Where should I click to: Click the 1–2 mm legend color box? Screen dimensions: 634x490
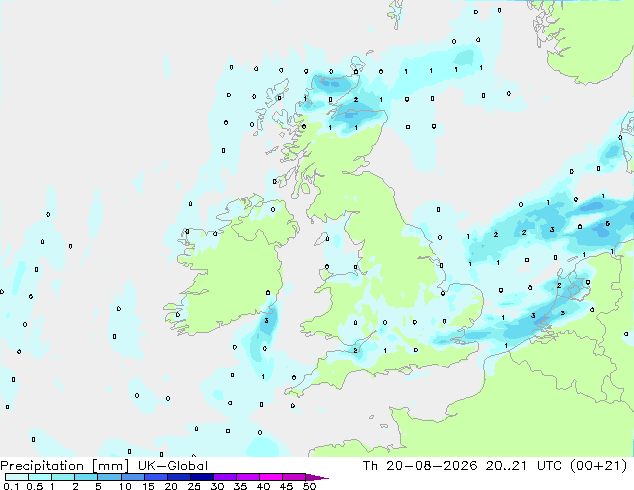click(63, 477)
